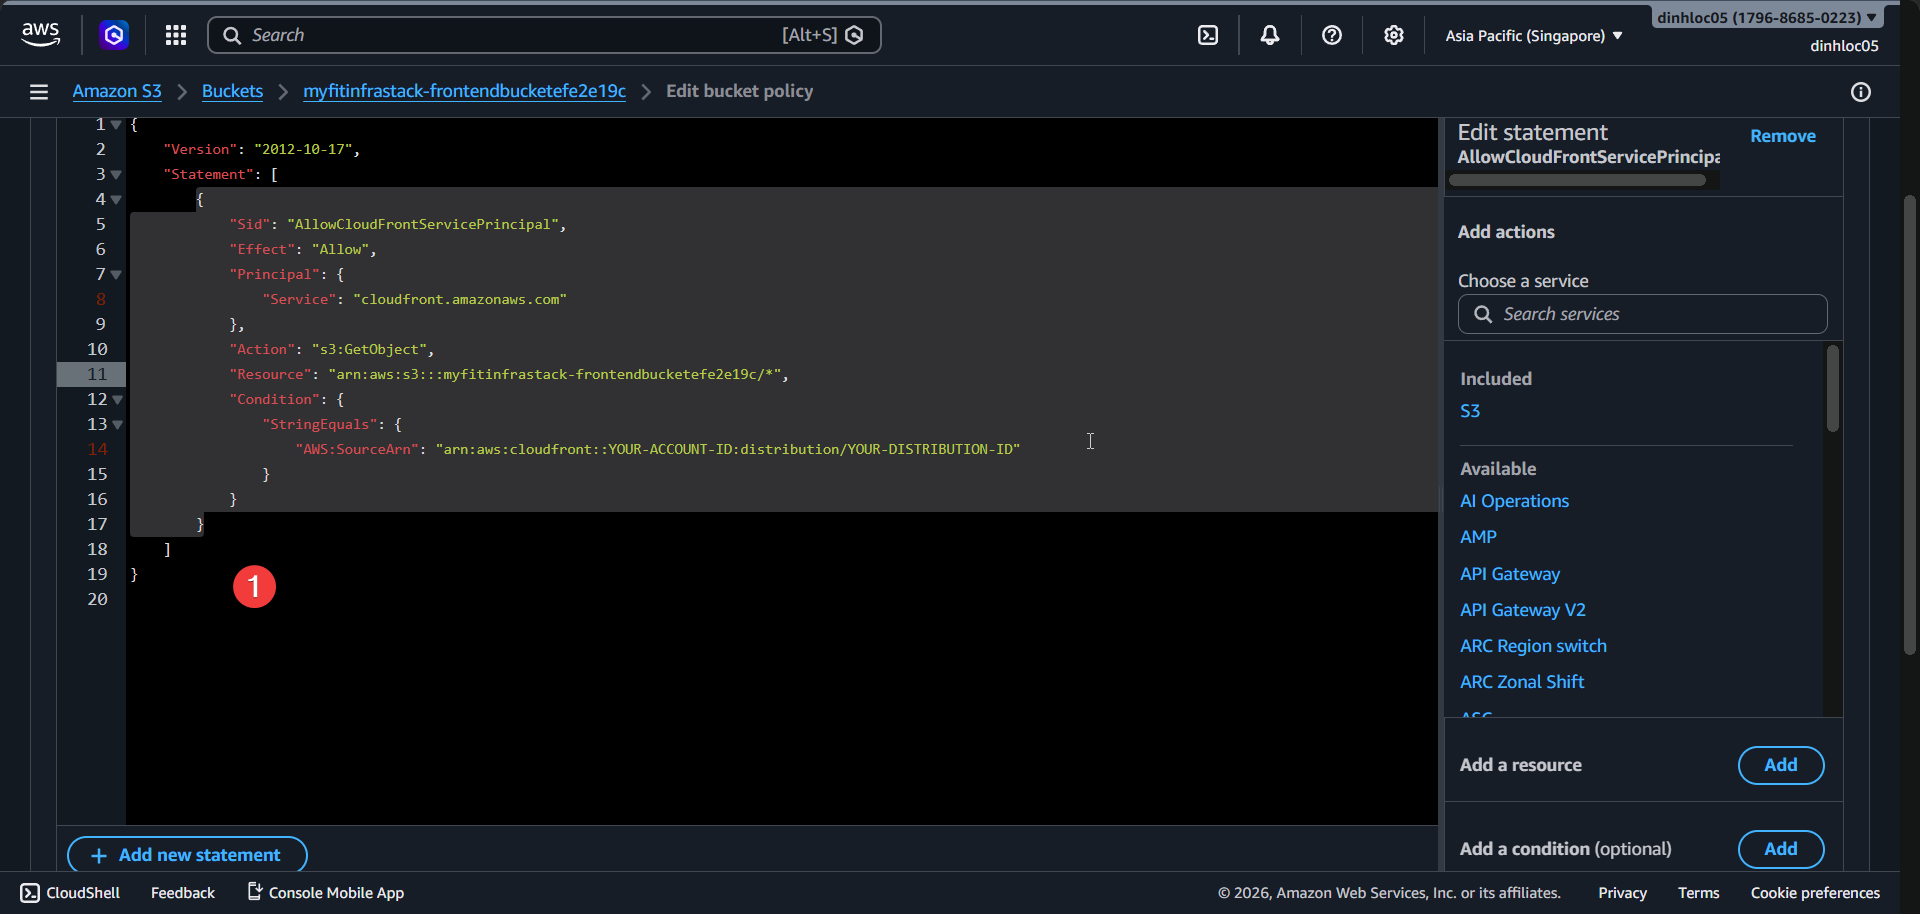Collapse the Condition block fold at line 12

point(117,400)
